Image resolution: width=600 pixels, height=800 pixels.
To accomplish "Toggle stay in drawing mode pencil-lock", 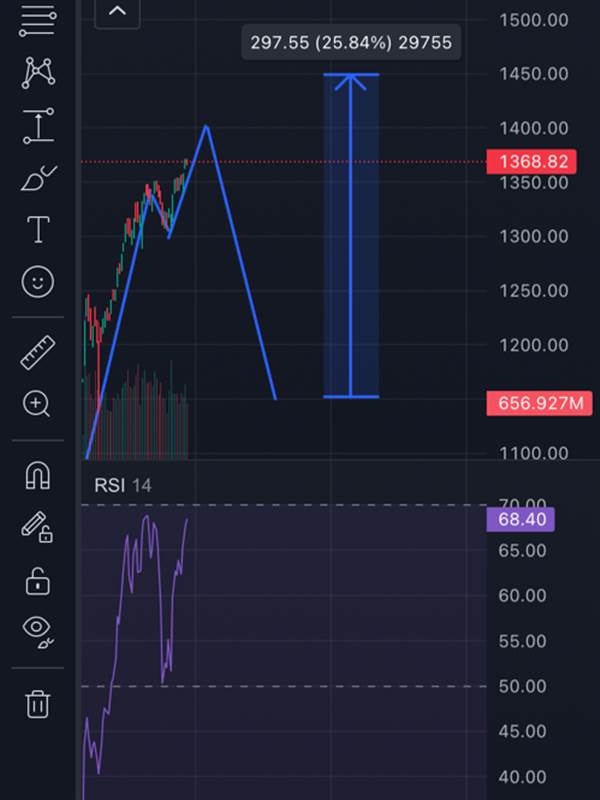I will 37,528.
